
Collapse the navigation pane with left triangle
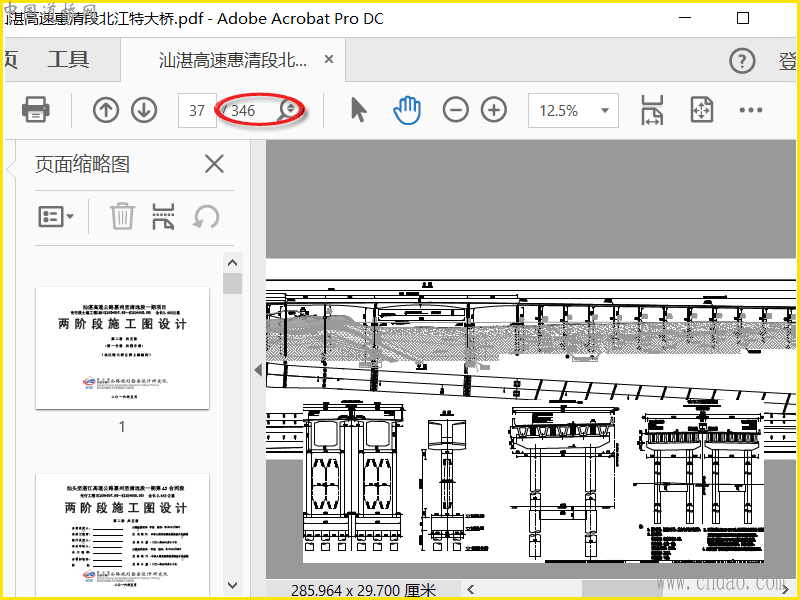pos(258,370)
